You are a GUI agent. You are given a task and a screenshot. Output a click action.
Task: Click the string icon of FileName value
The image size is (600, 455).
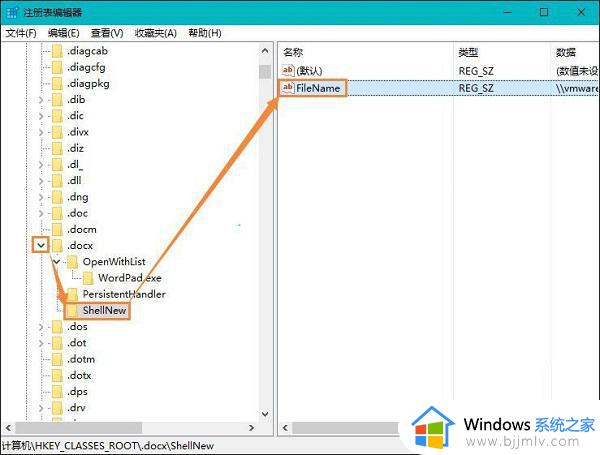pyautogui.click(x=288, y=88)
